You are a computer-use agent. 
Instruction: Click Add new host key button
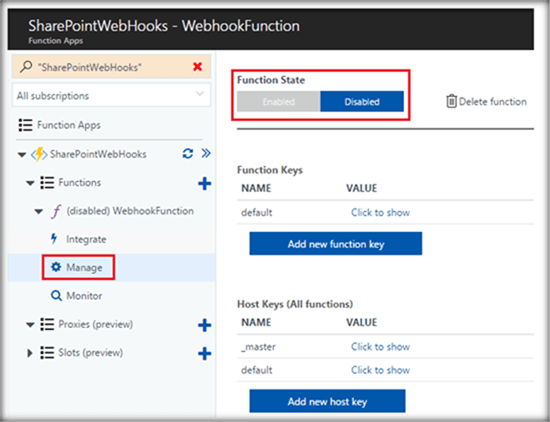point(327,401)
